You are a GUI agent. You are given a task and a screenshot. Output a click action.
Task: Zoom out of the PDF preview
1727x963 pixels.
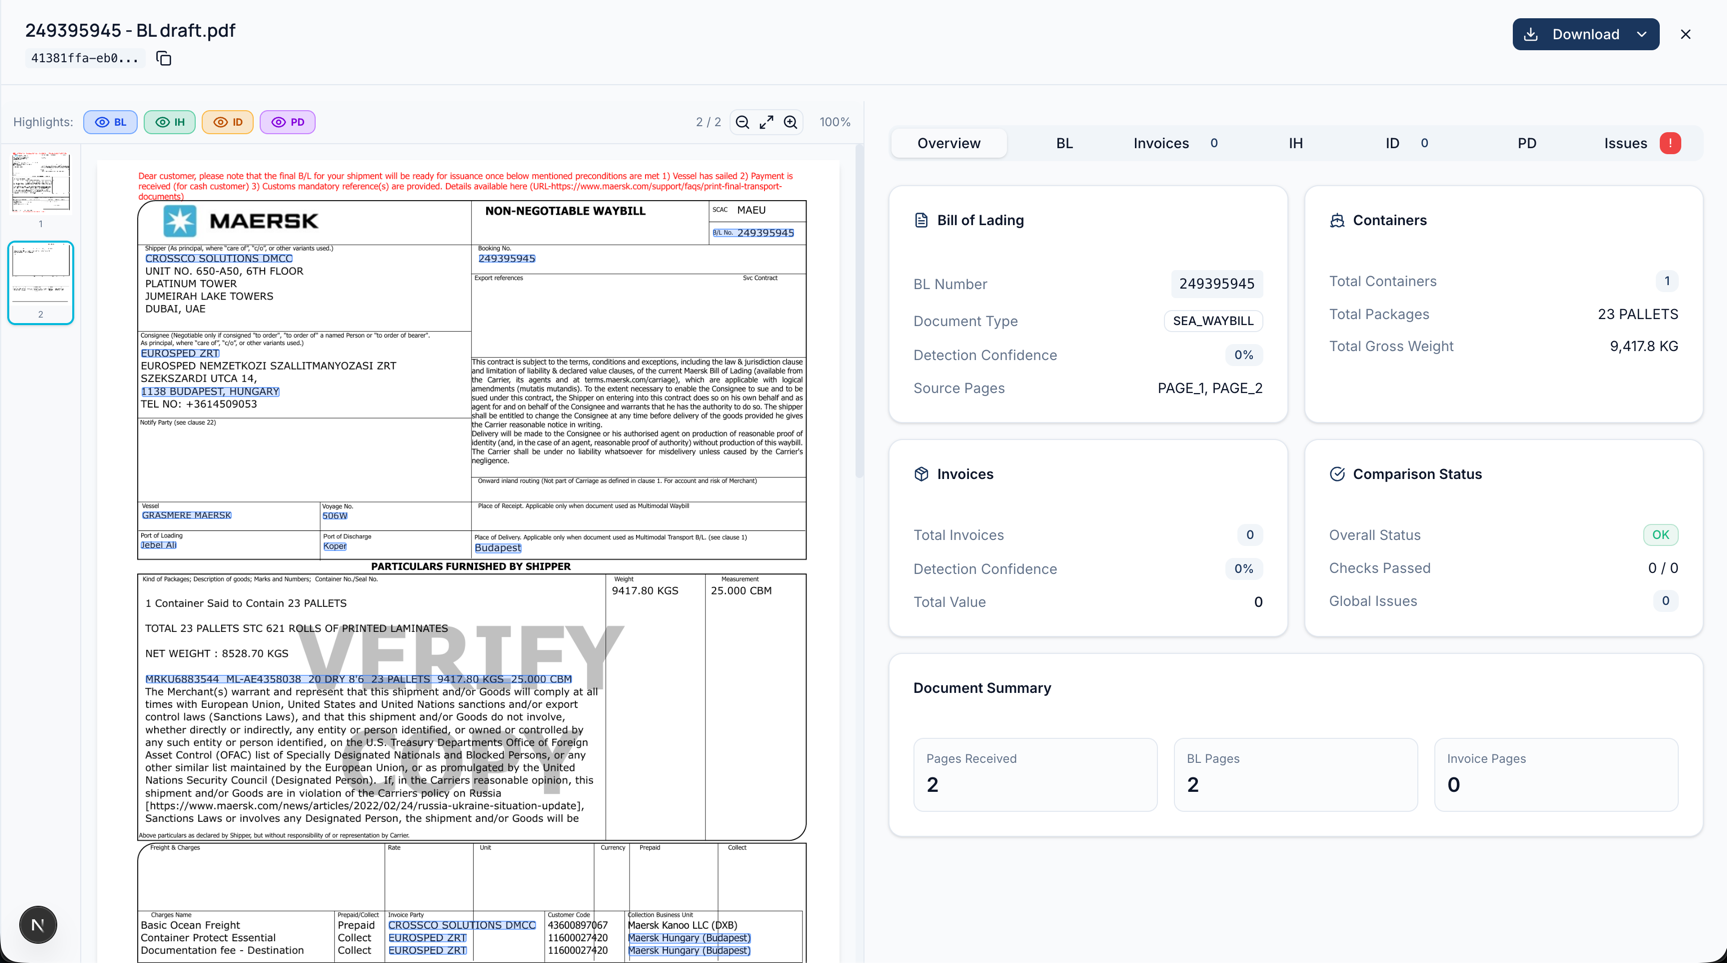coord(742,122)
